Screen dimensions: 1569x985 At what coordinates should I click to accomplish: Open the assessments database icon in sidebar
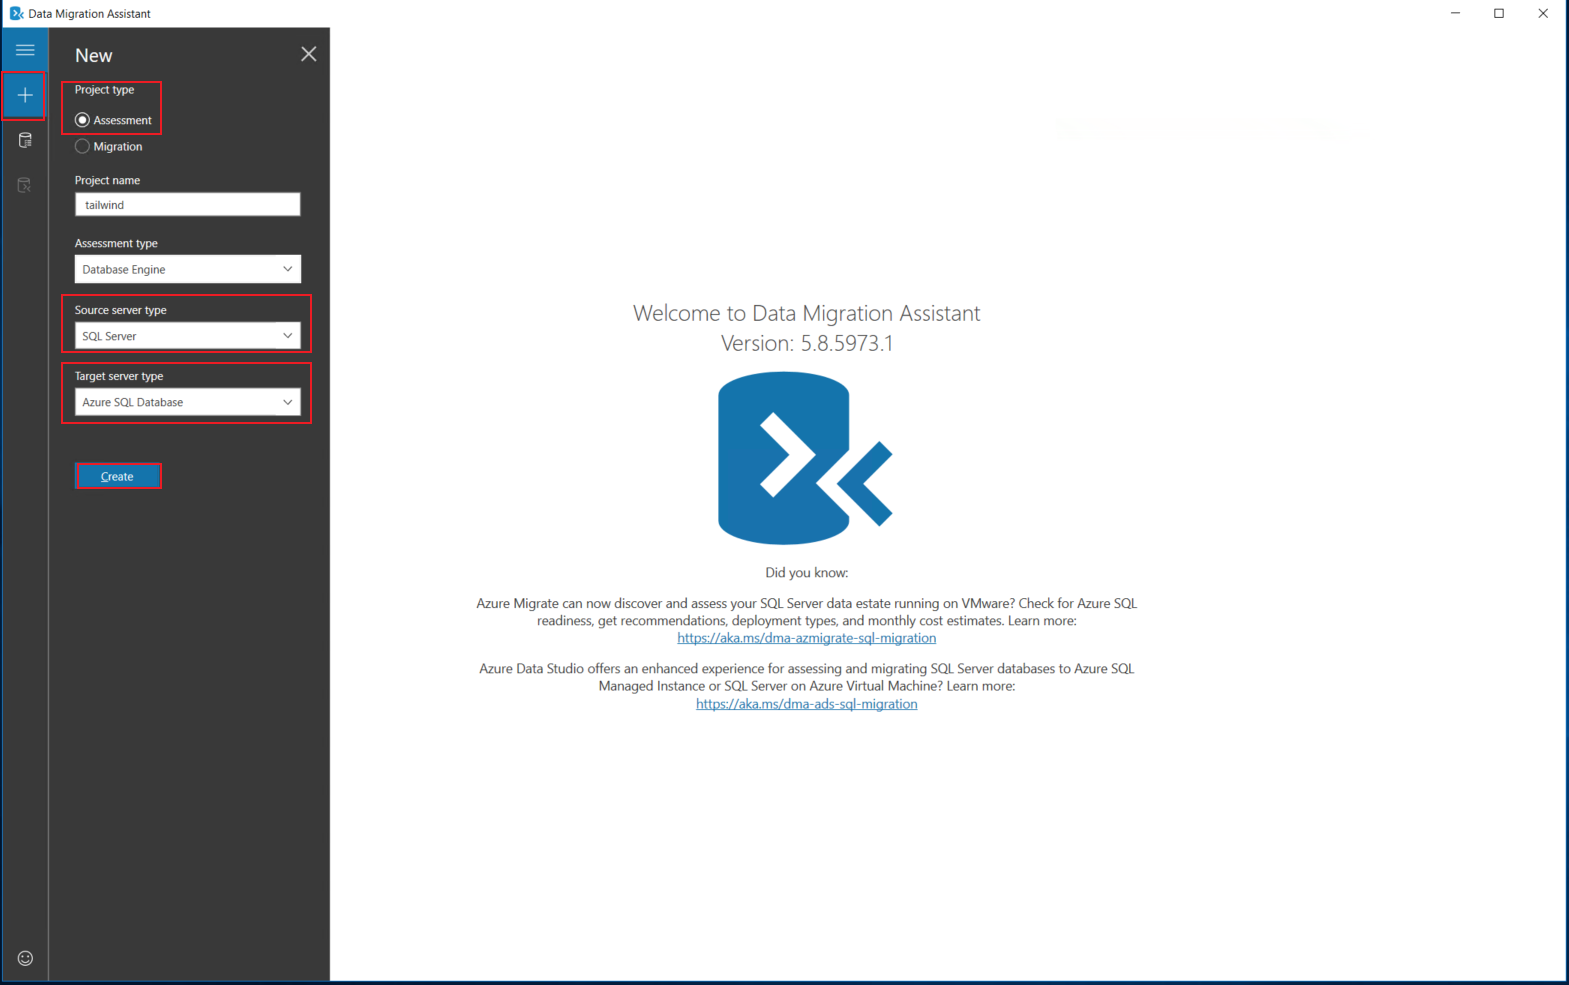[x=25, y=141]
